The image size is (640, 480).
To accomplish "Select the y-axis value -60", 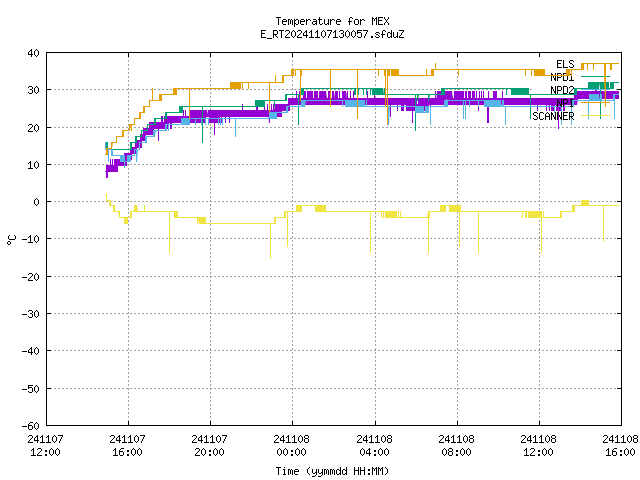I will [31, 426].
